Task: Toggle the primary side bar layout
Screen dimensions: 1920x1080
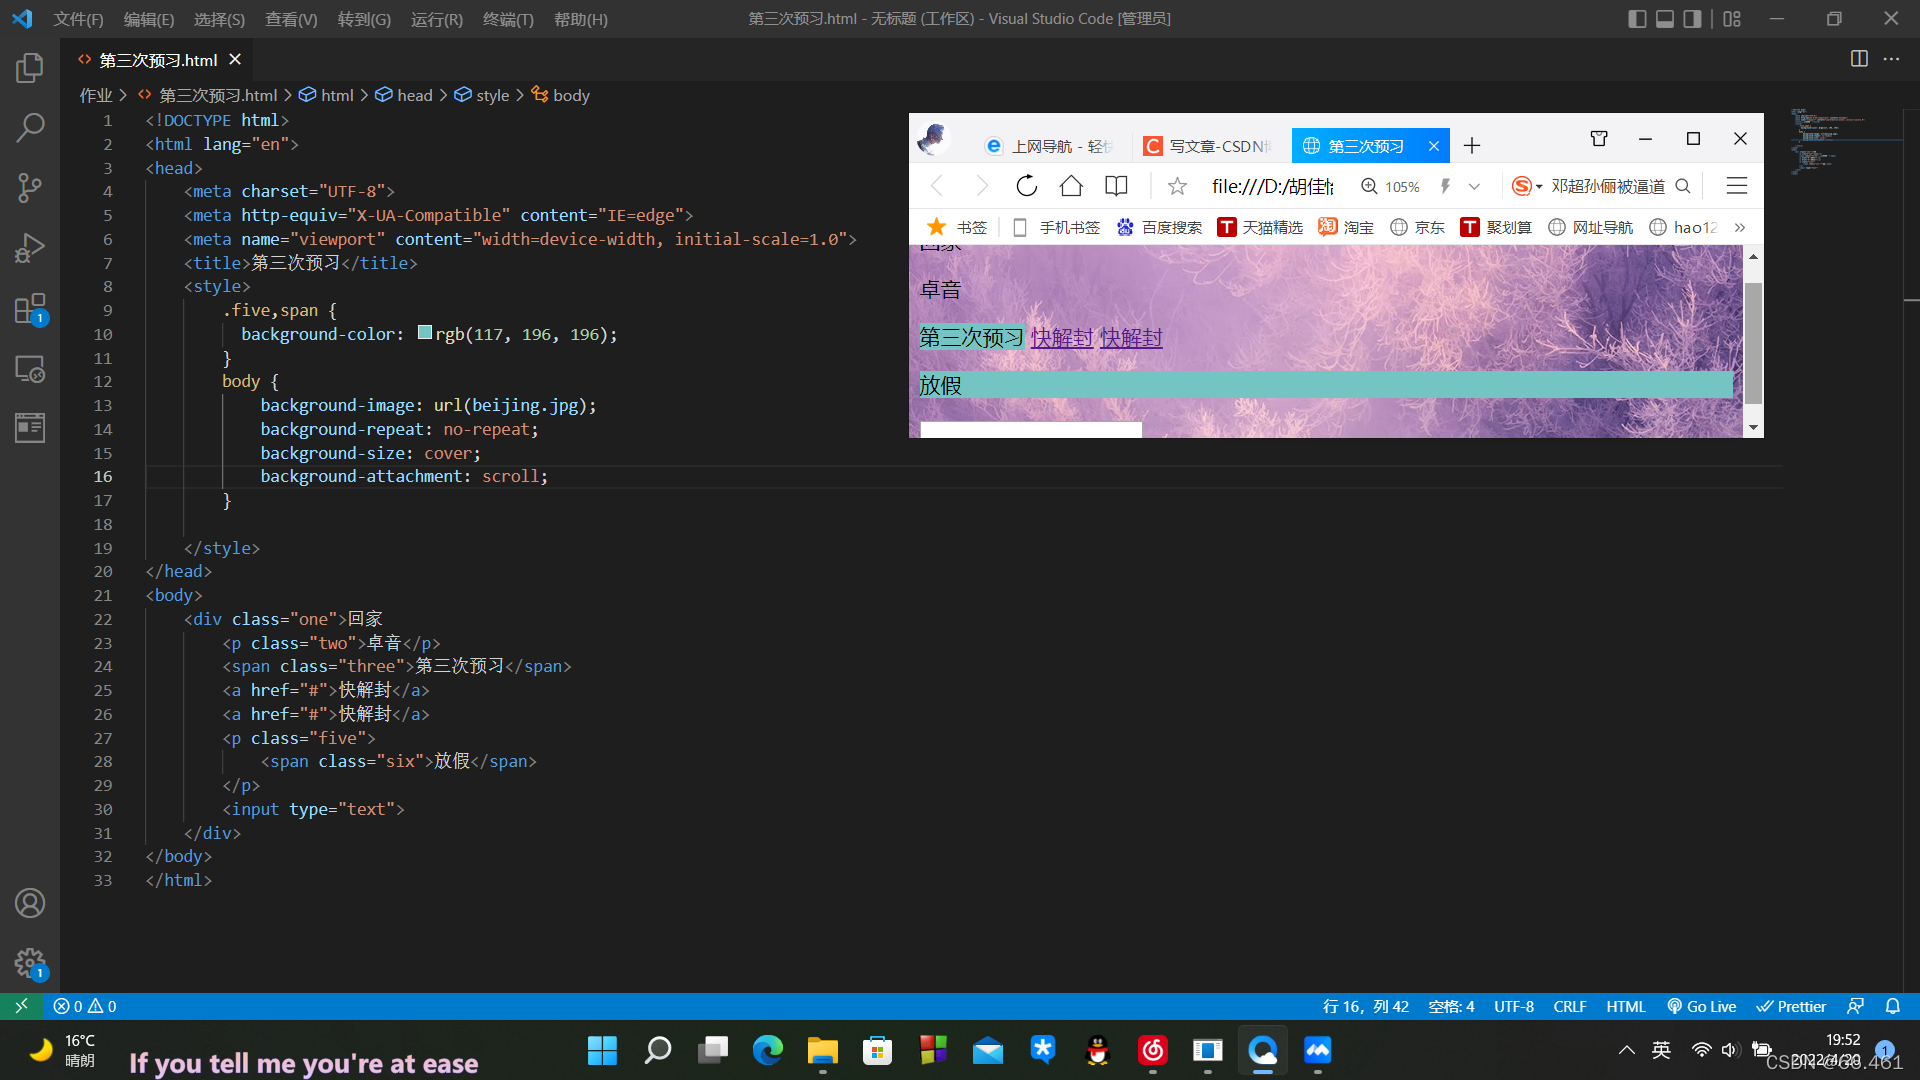Action: click(x=1637, y=19)
